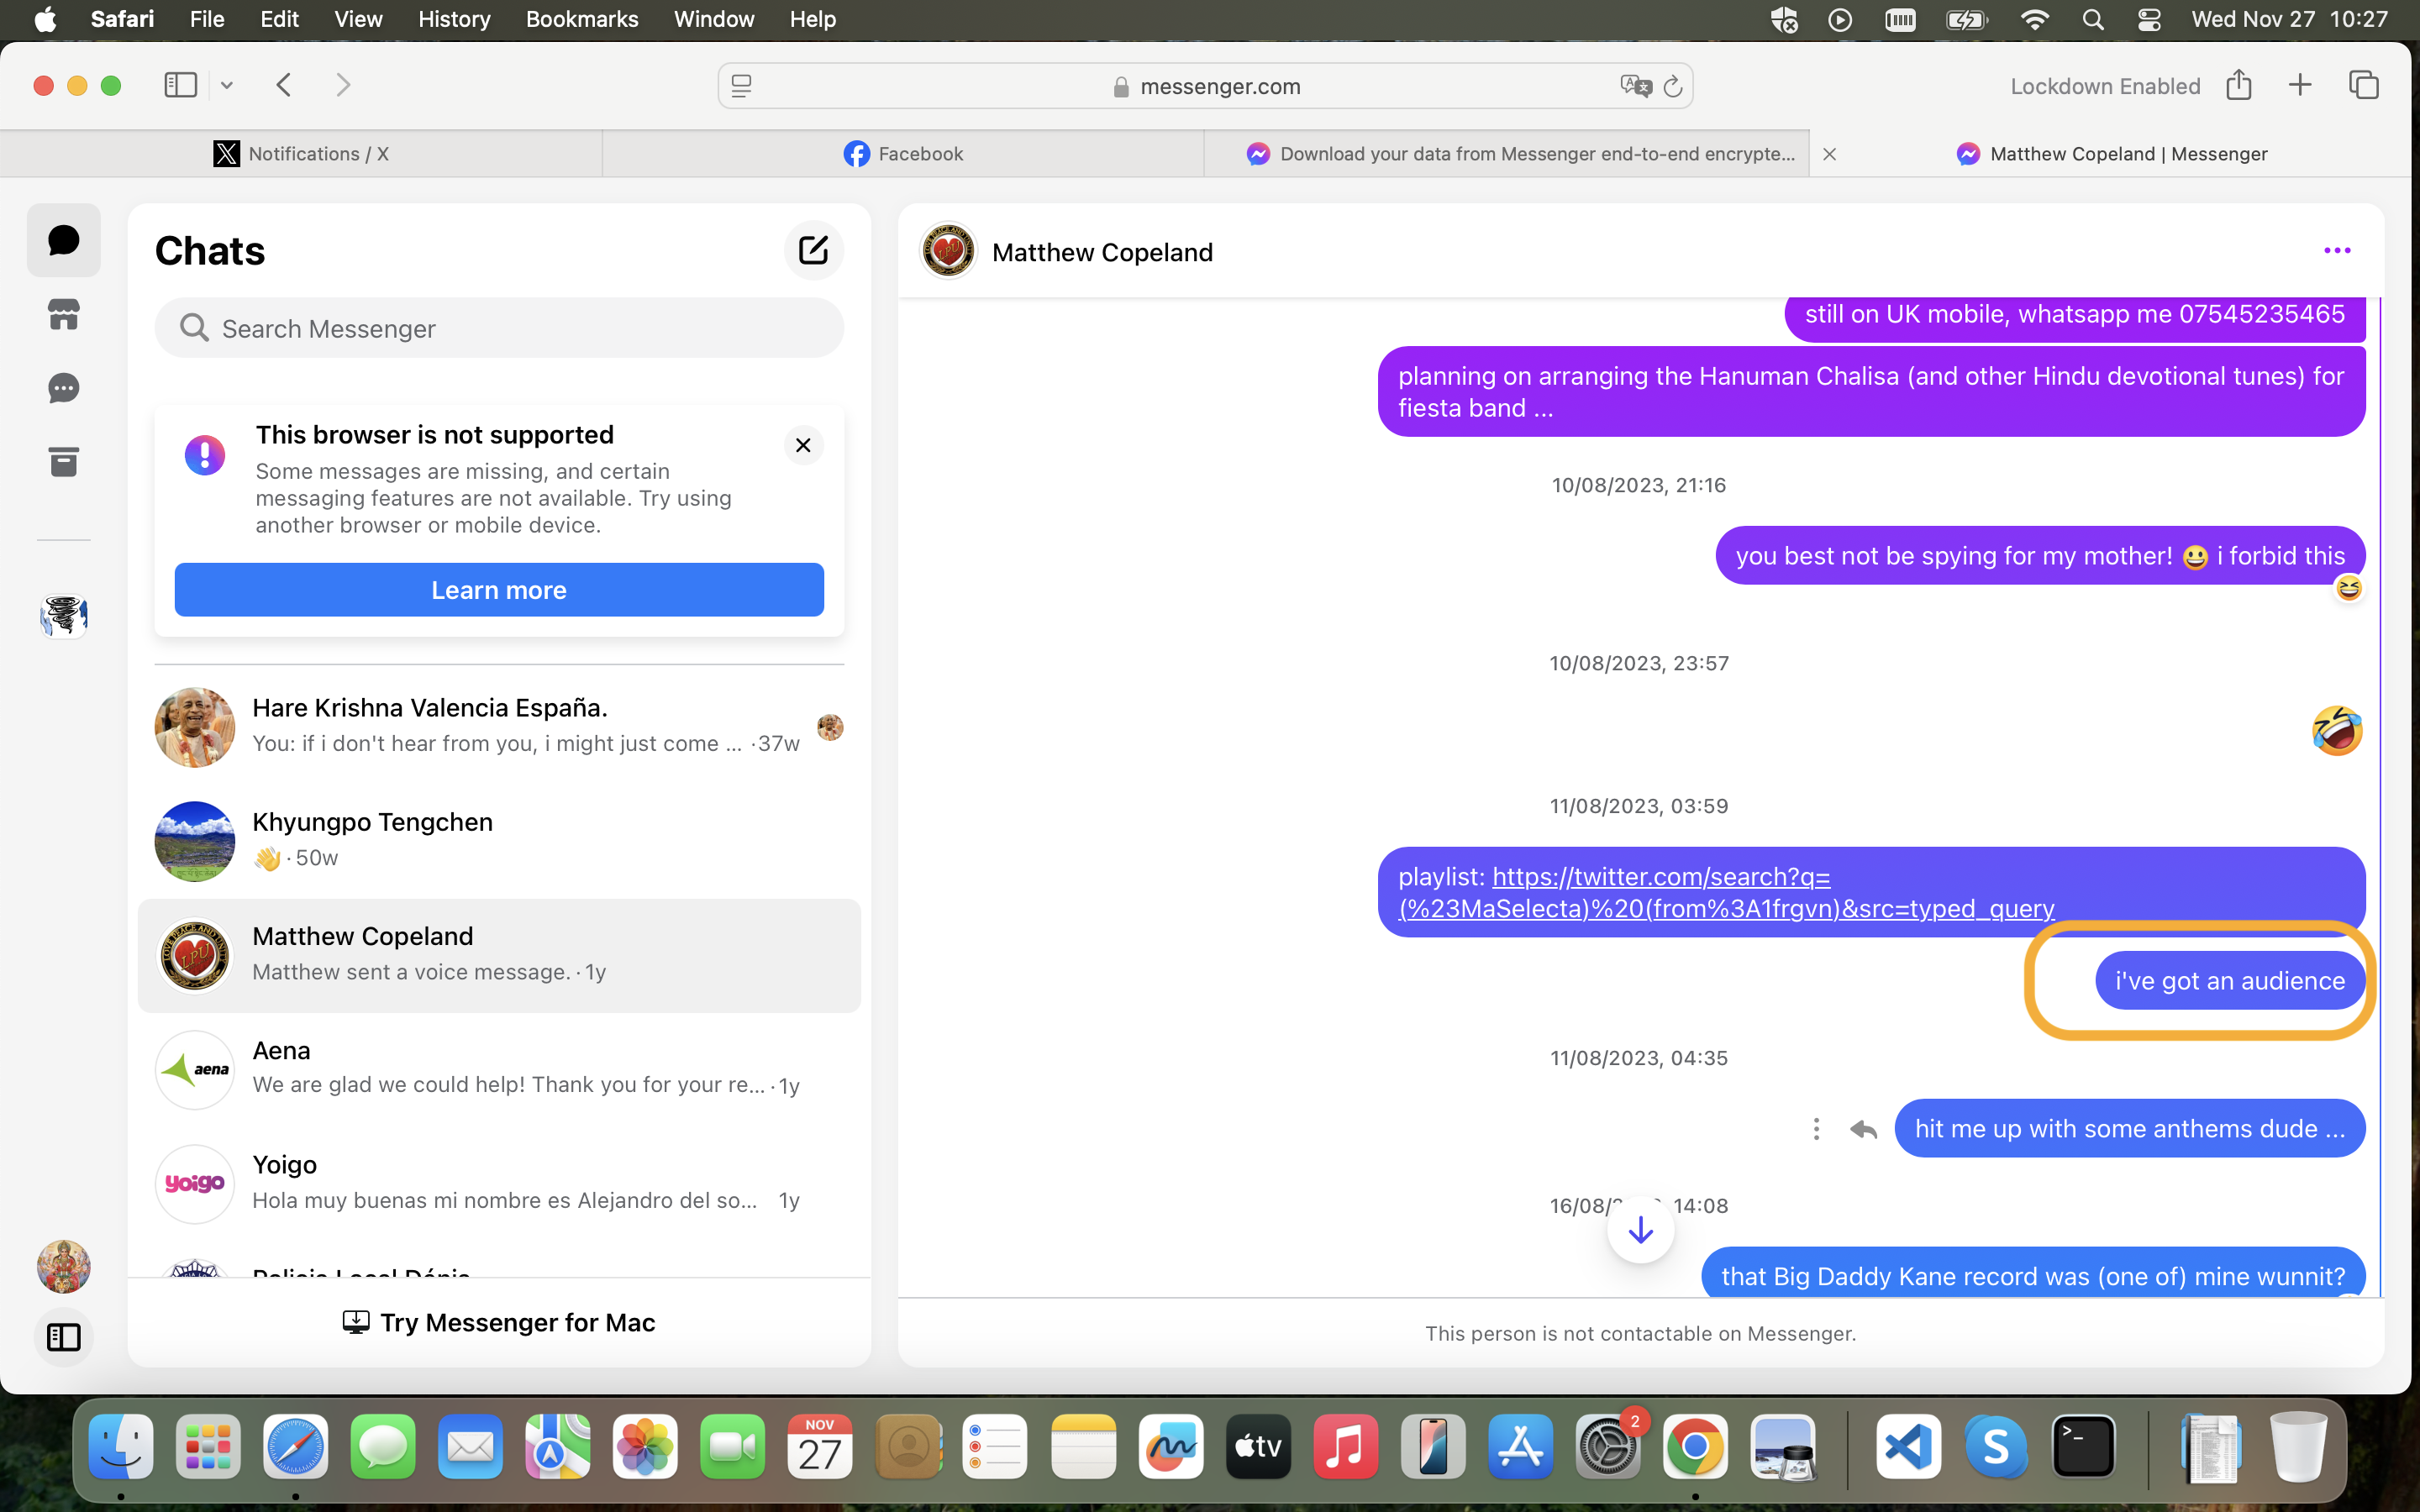Open System Settings from the Dock
Viewport: 2420px width, 1512px height.
tap(1608, 1446)
